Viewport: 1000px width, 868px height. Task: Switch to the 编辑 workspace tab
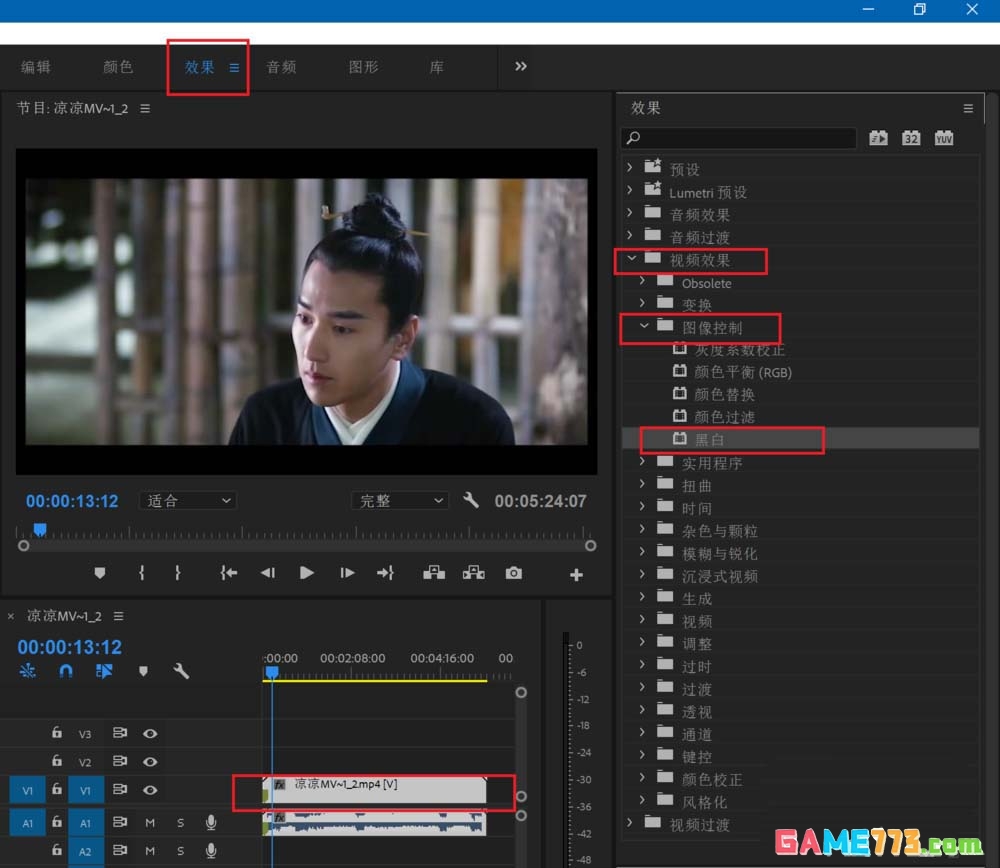36,67
